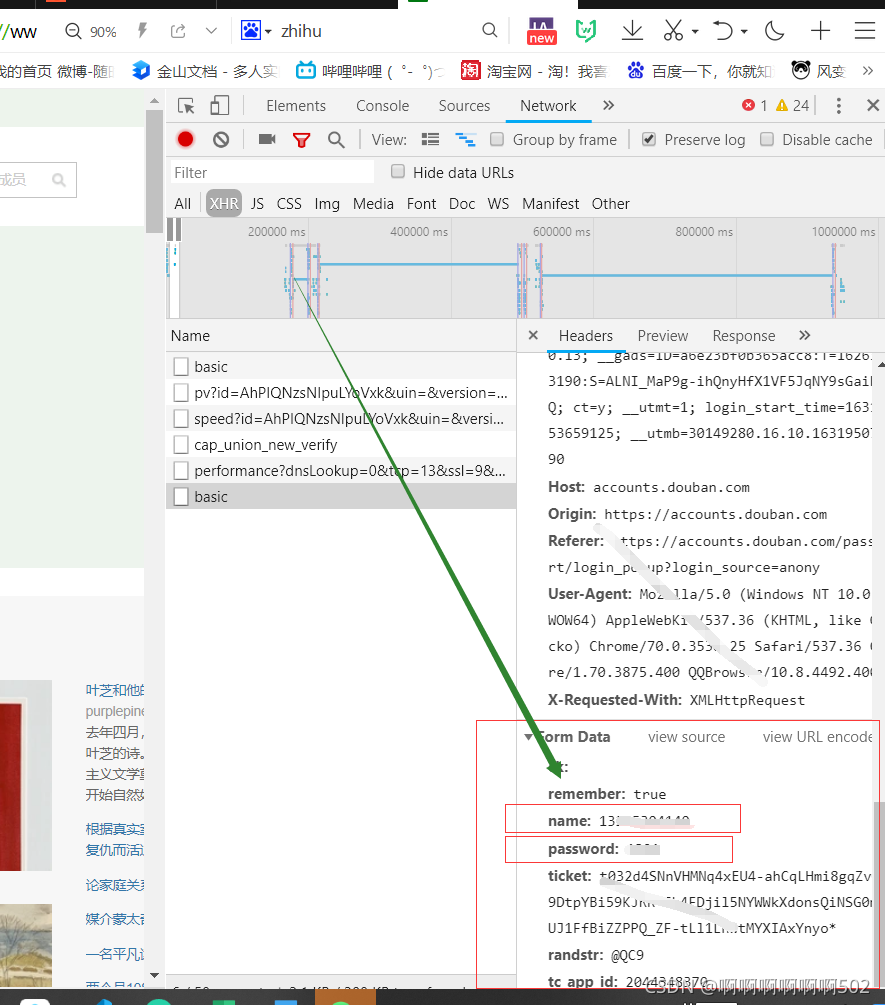Stop recording network log red button
Screen dimensions: 885x1005
tap(186, 140)
